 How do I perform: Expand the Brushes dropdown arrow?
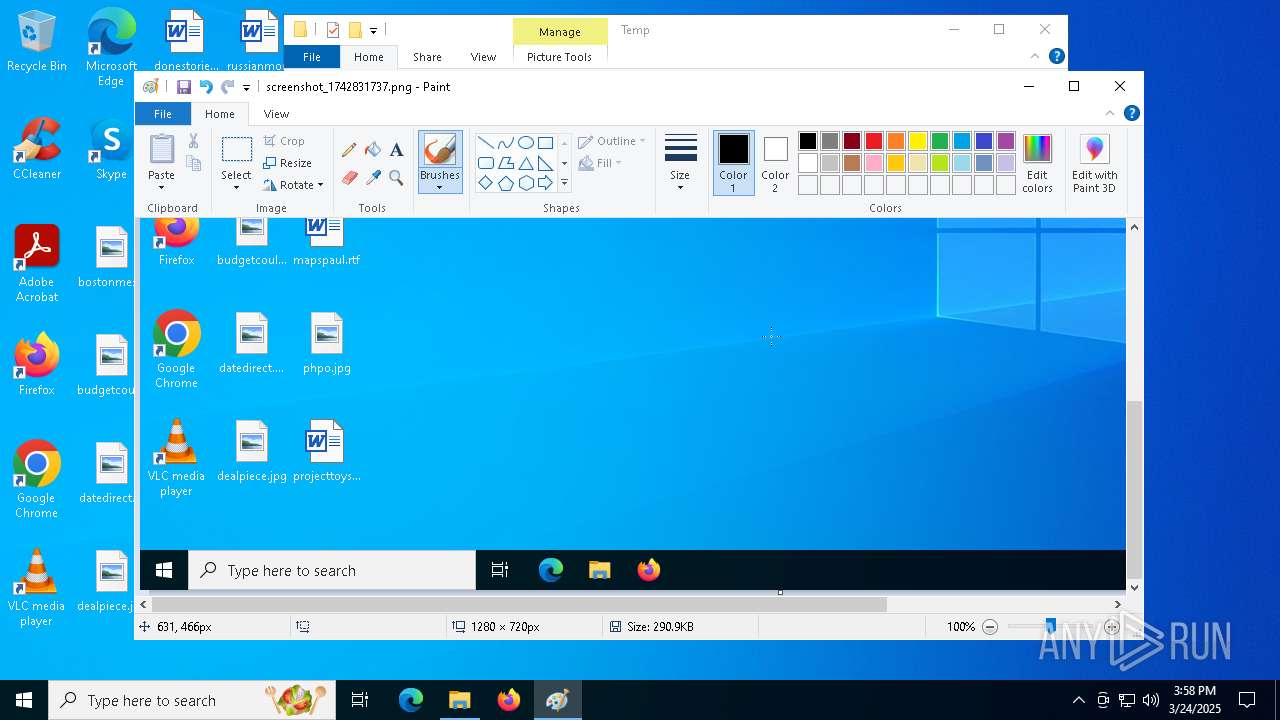coord(439,187)
